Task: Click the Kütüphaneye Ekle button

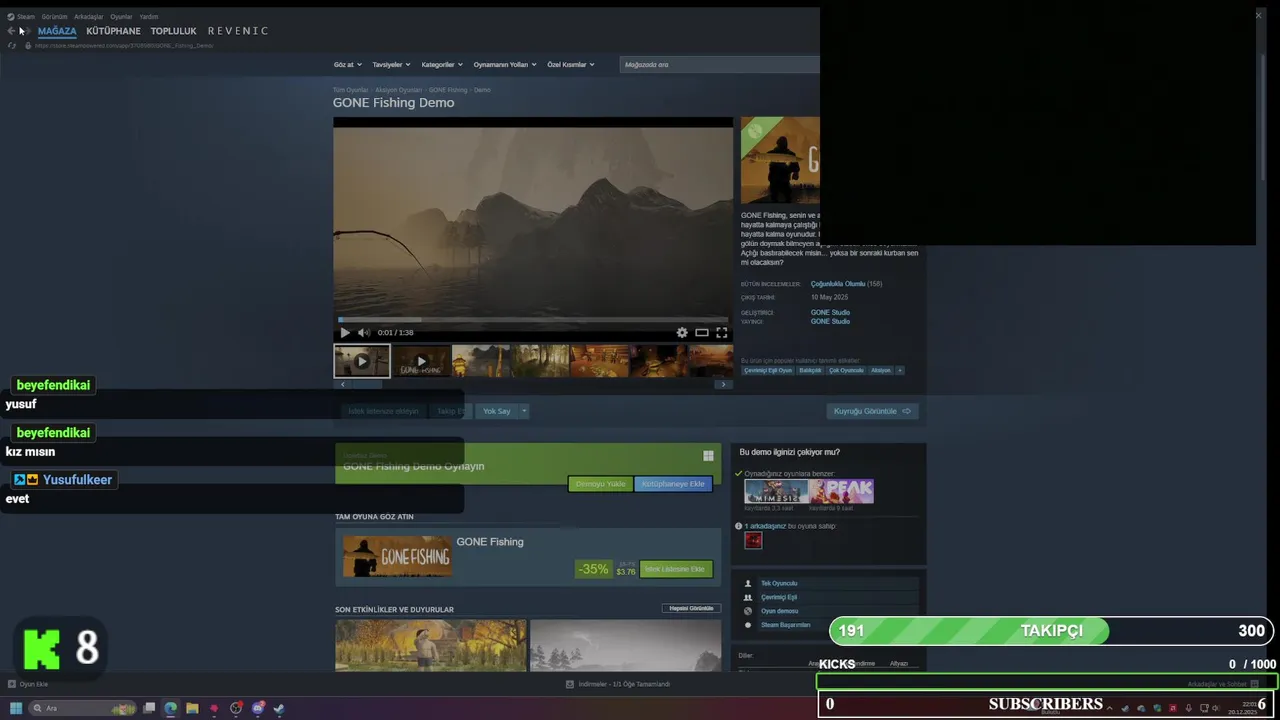Action: point(673,484)
